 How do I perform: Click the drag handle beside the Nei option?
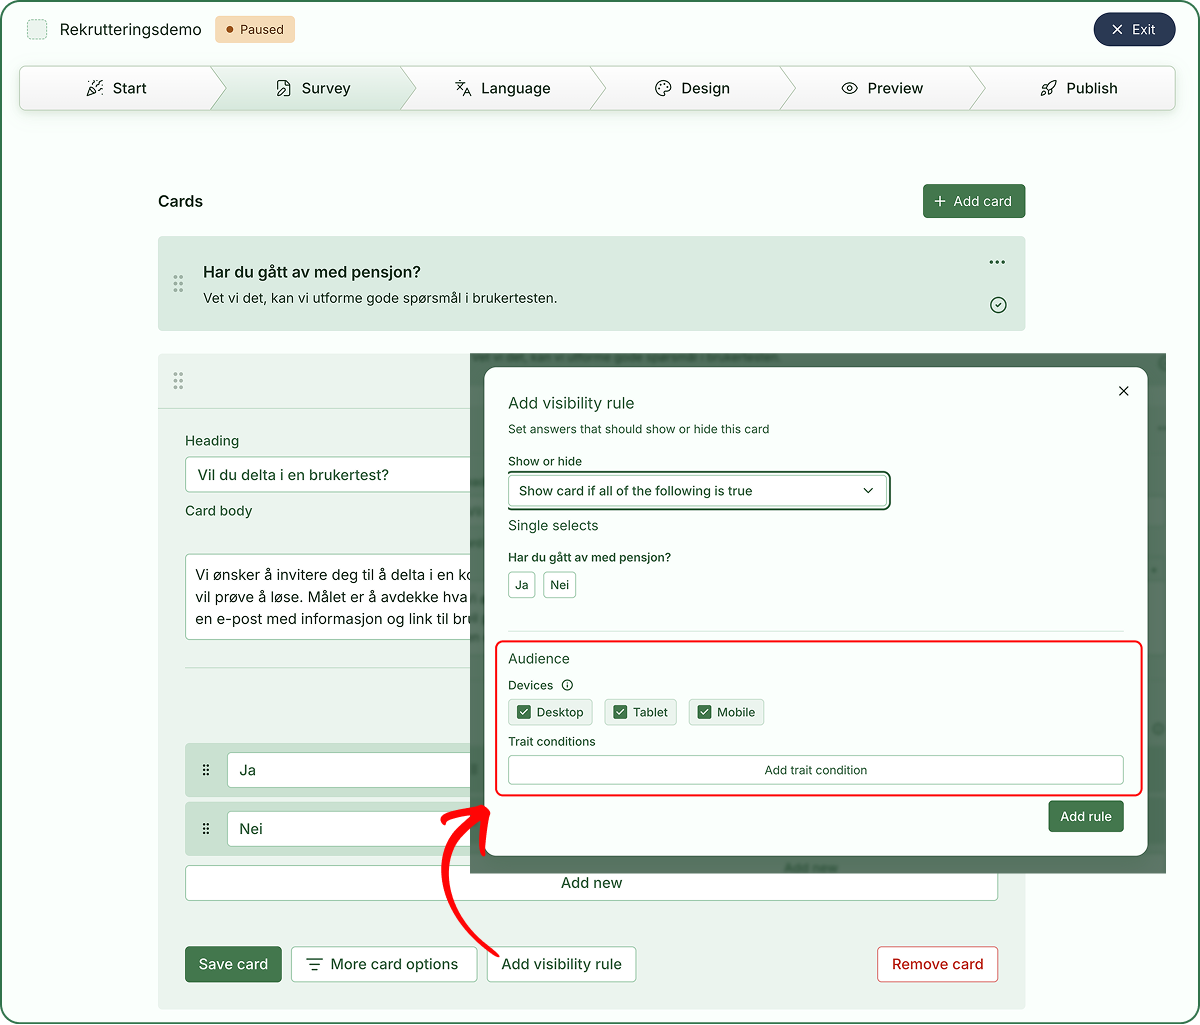click(206, 828)
